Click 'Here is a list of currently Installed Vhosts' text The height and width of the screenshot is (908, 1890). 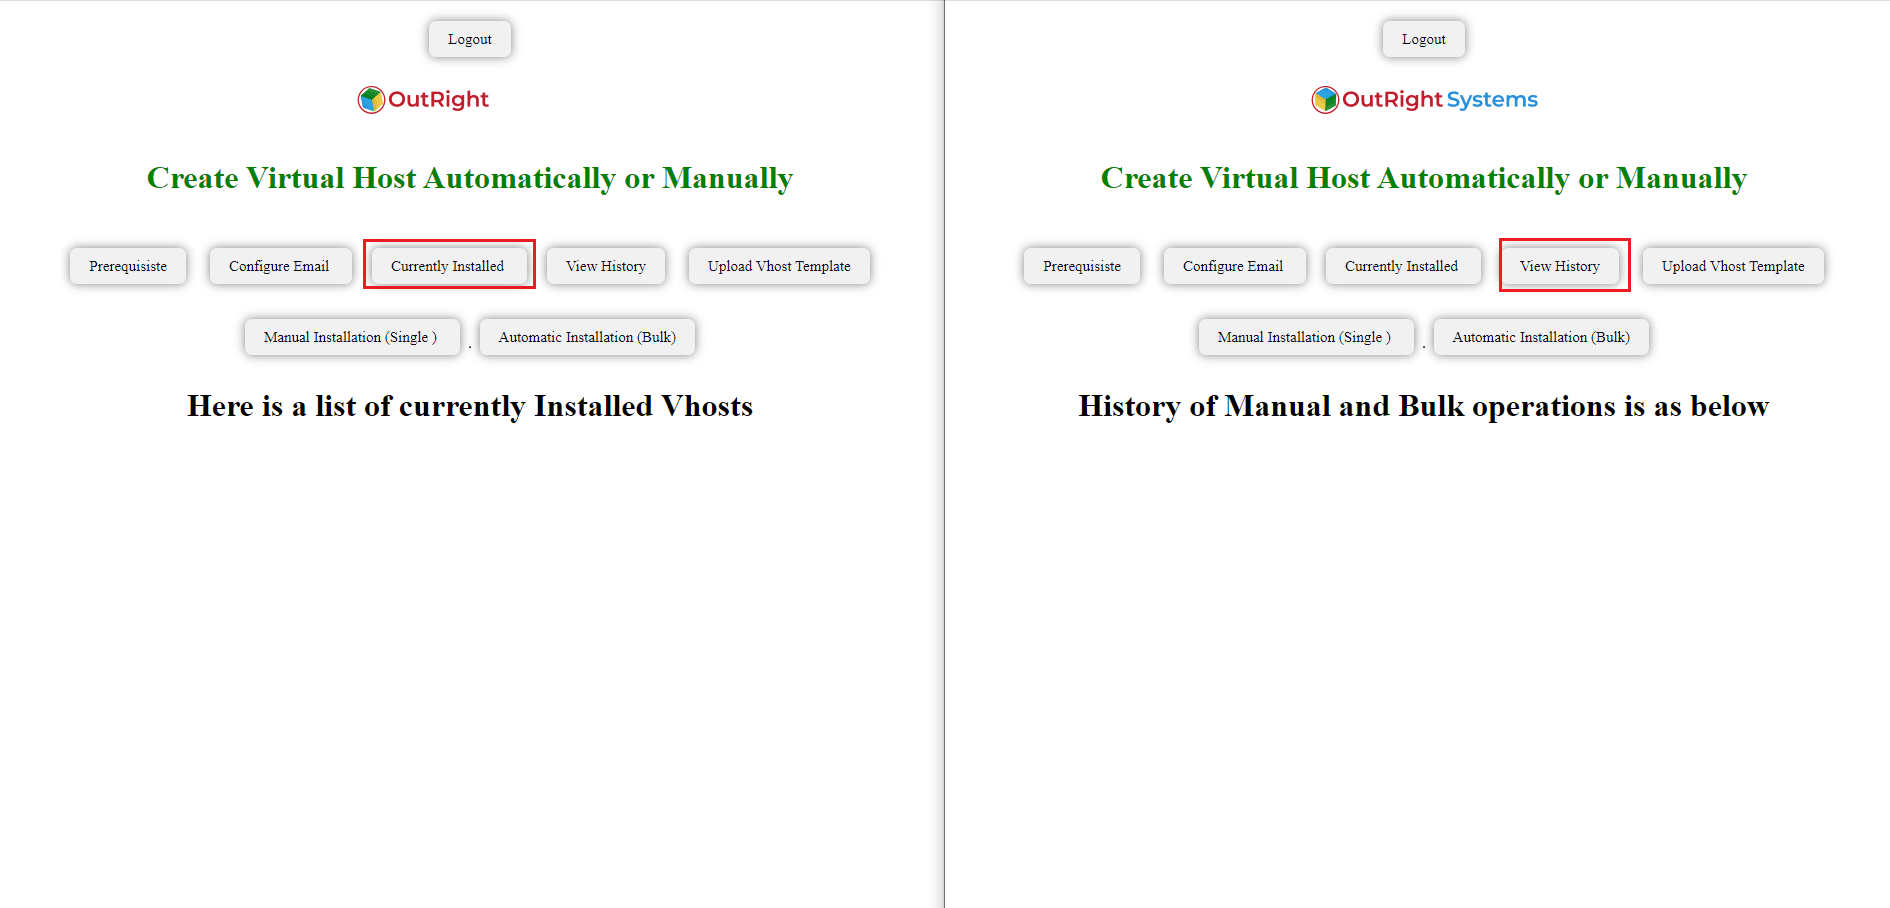[x=470, y=406]
